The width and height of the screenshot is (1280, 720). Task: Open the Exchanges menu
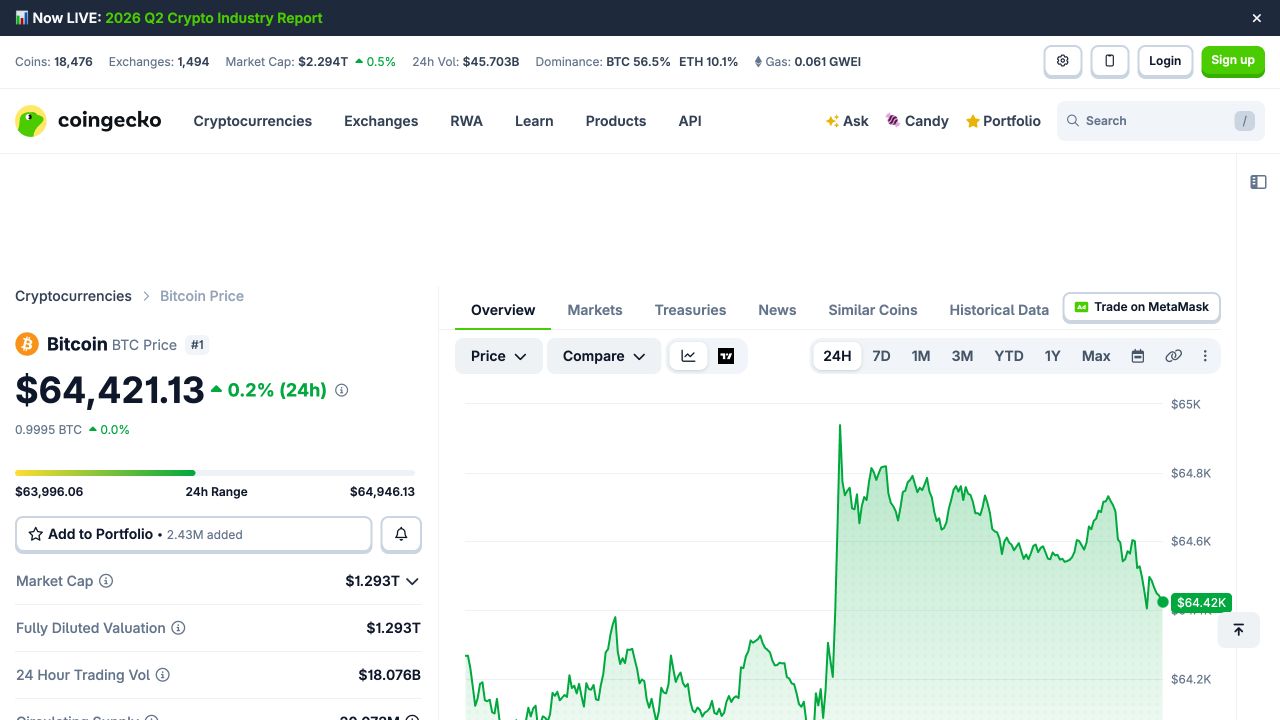click(x=381, y=121)
